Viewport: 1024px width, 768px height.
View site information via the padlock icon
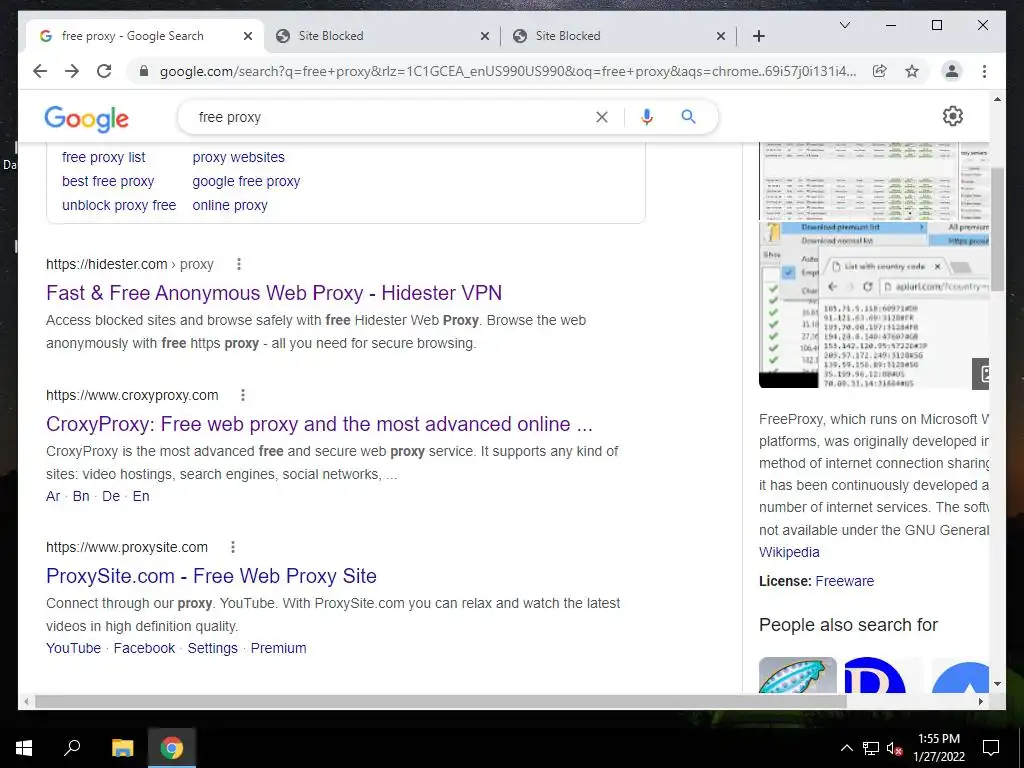144,71
